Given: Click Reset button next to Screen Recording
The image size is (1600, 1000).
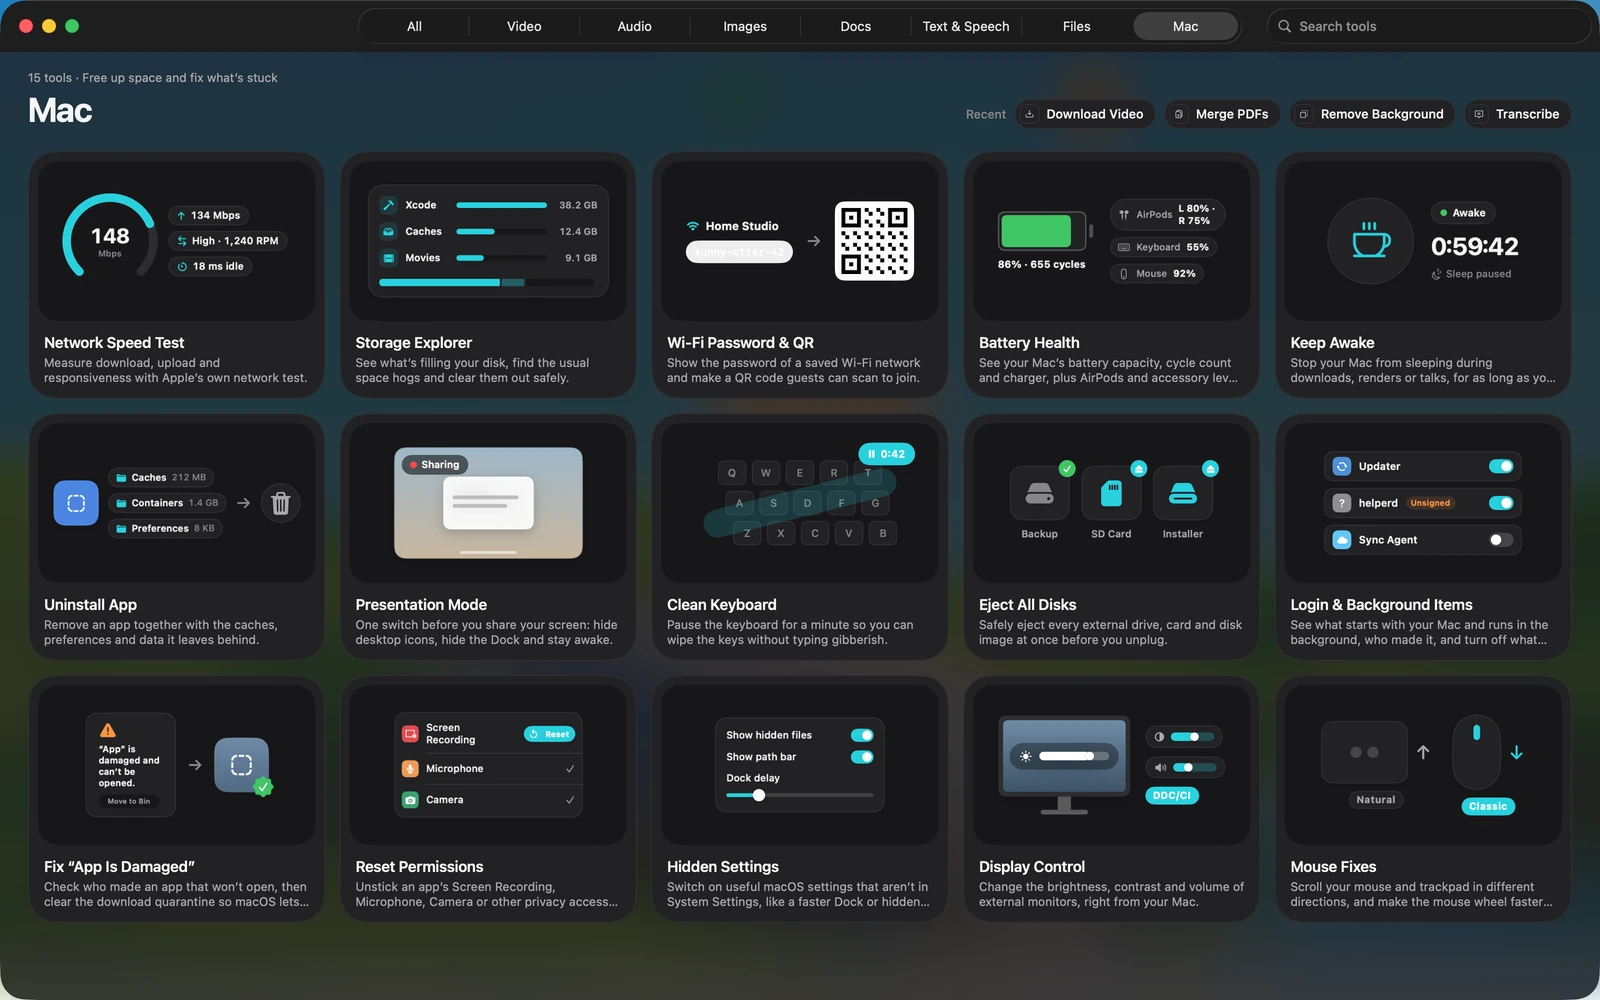Looking at the screenshot, I should [x=550, y=734].
